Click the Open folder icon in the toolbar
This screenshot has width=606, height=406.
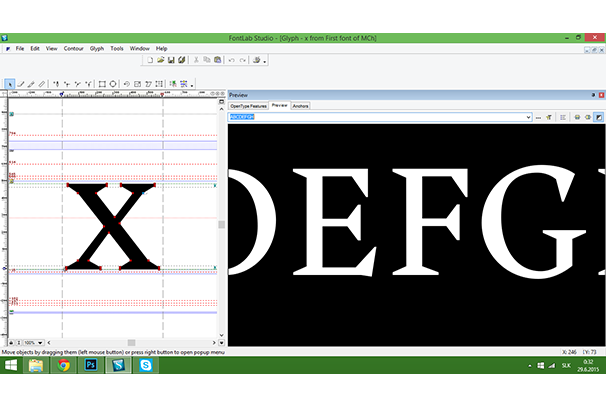pos(160,61)
